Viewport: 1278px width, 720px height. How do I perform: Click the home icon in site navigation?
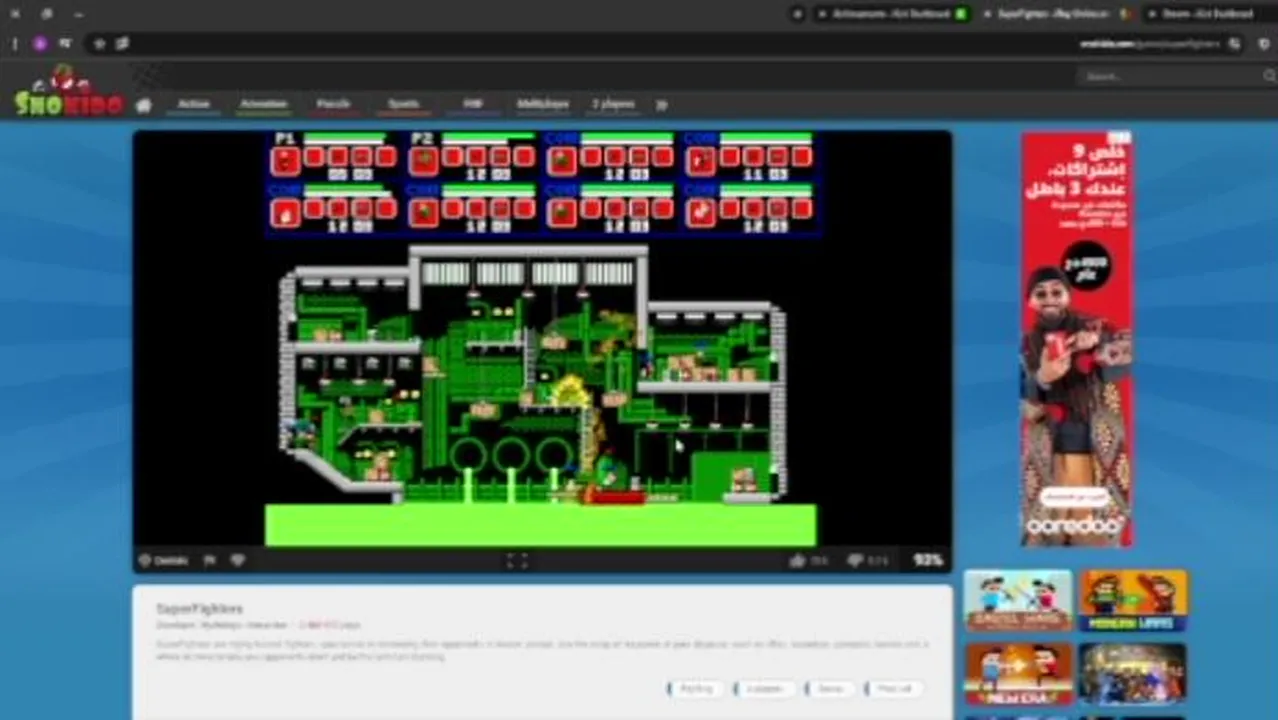pyautogui.click(x=144, y=105)
